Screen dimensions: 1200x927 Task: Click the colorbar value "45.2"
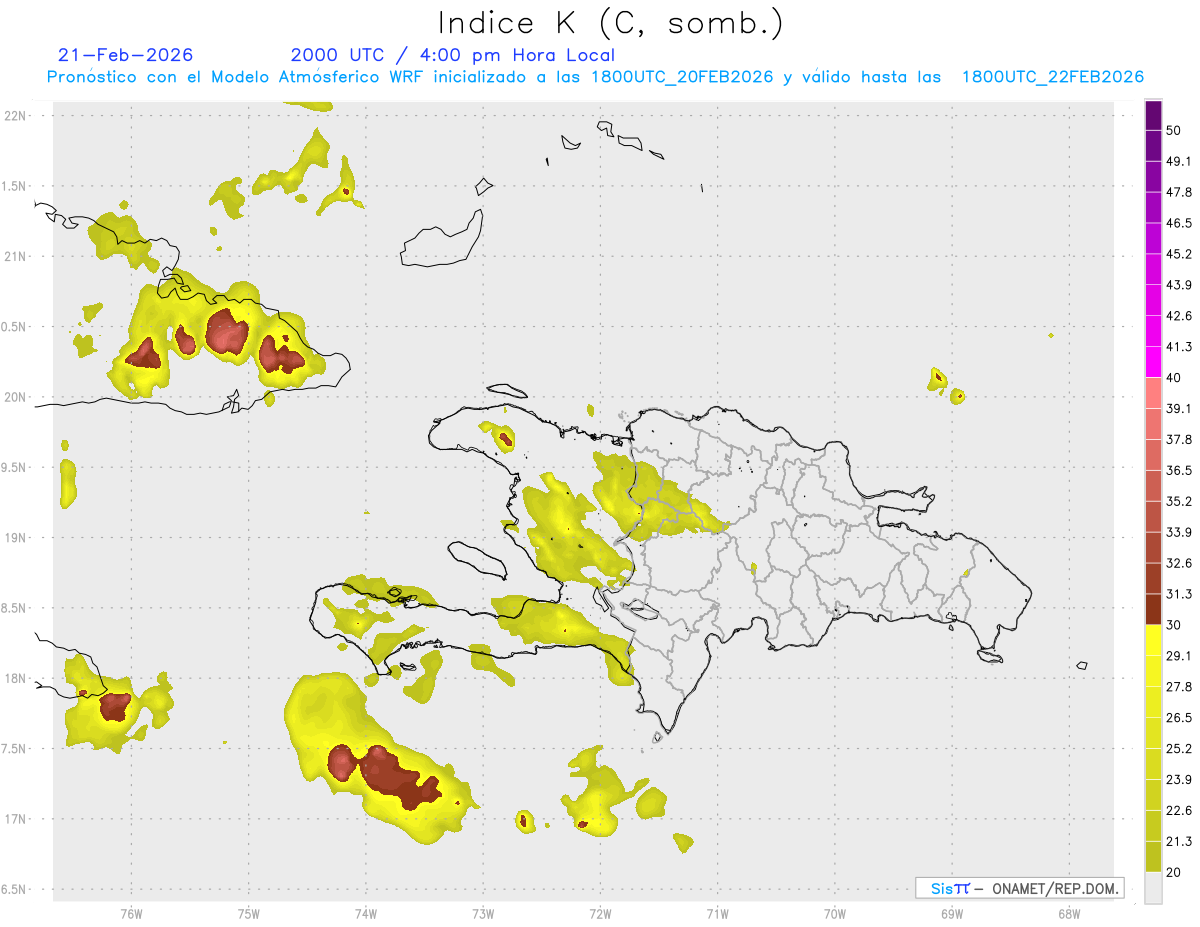pyautogui.click(x=1179, y=254)
